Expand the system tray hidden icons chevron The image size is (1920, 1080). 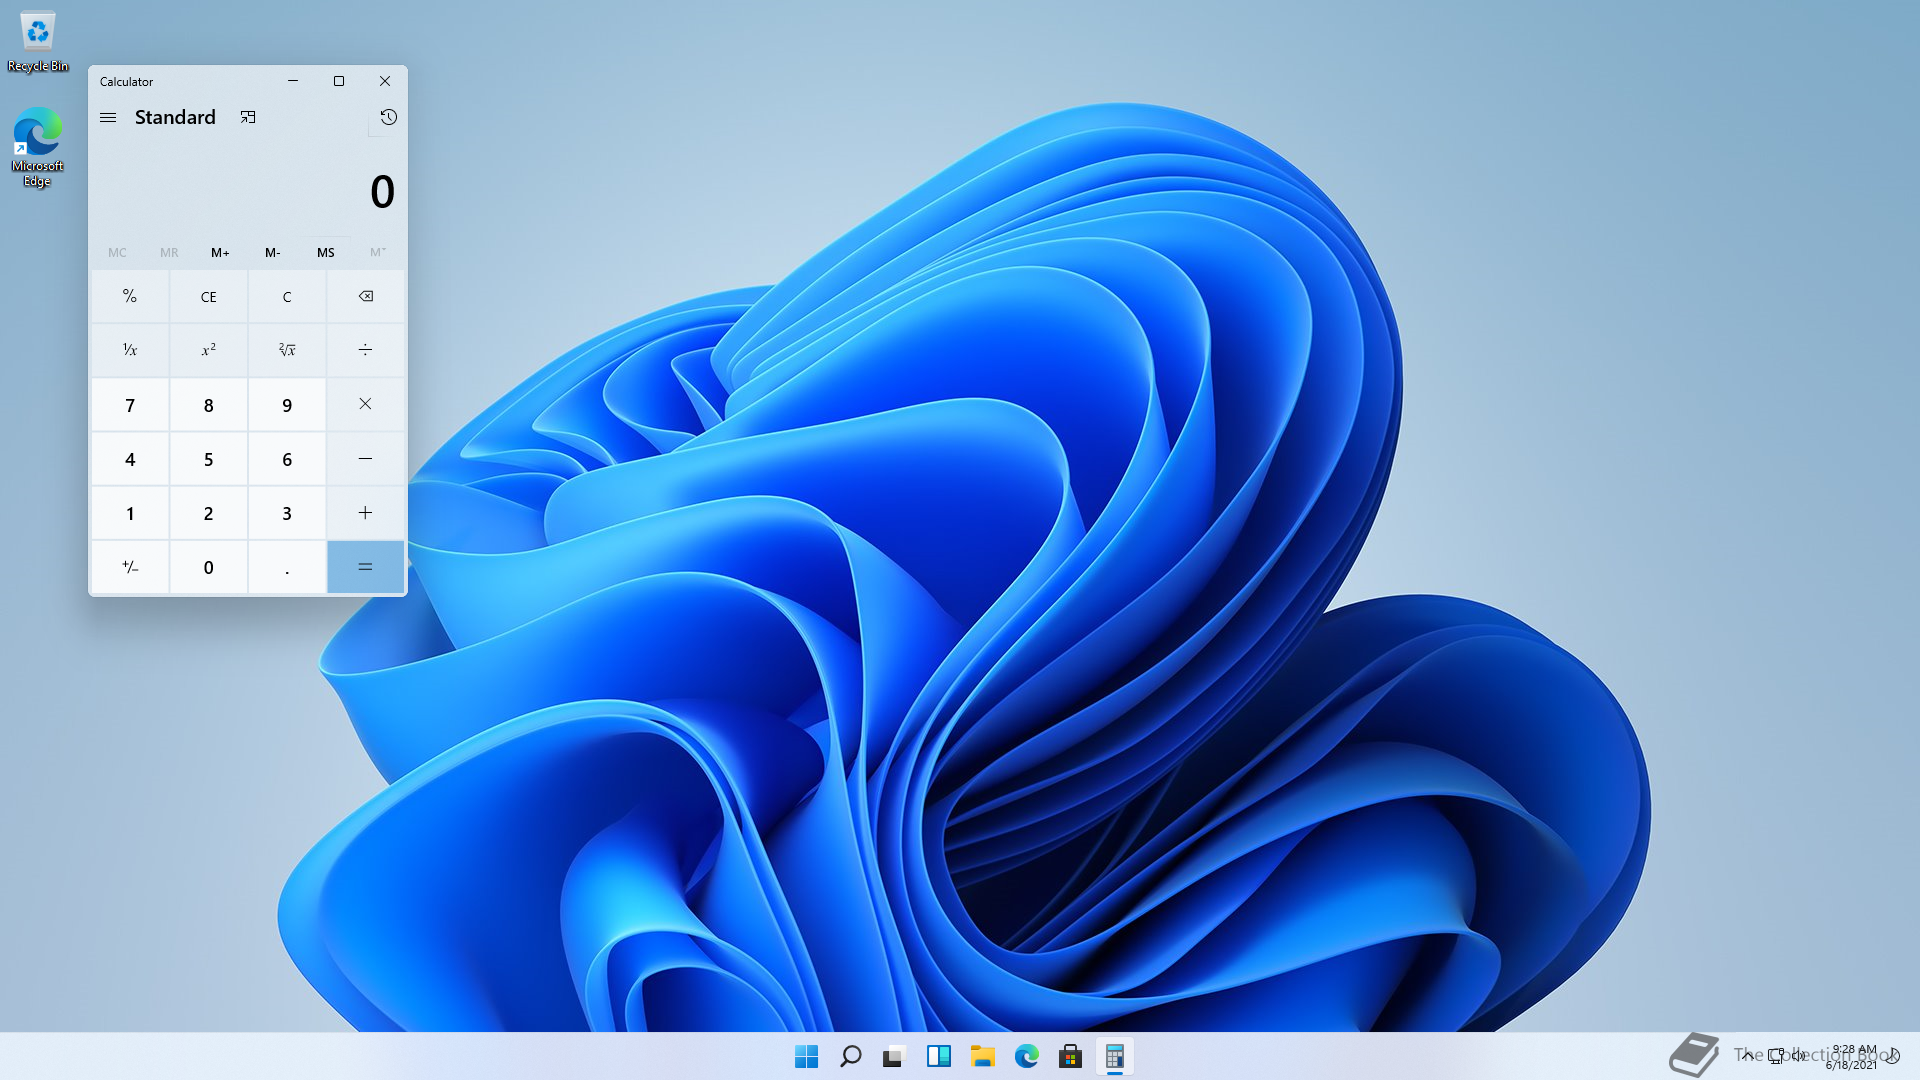(x=1747, y=1055)
